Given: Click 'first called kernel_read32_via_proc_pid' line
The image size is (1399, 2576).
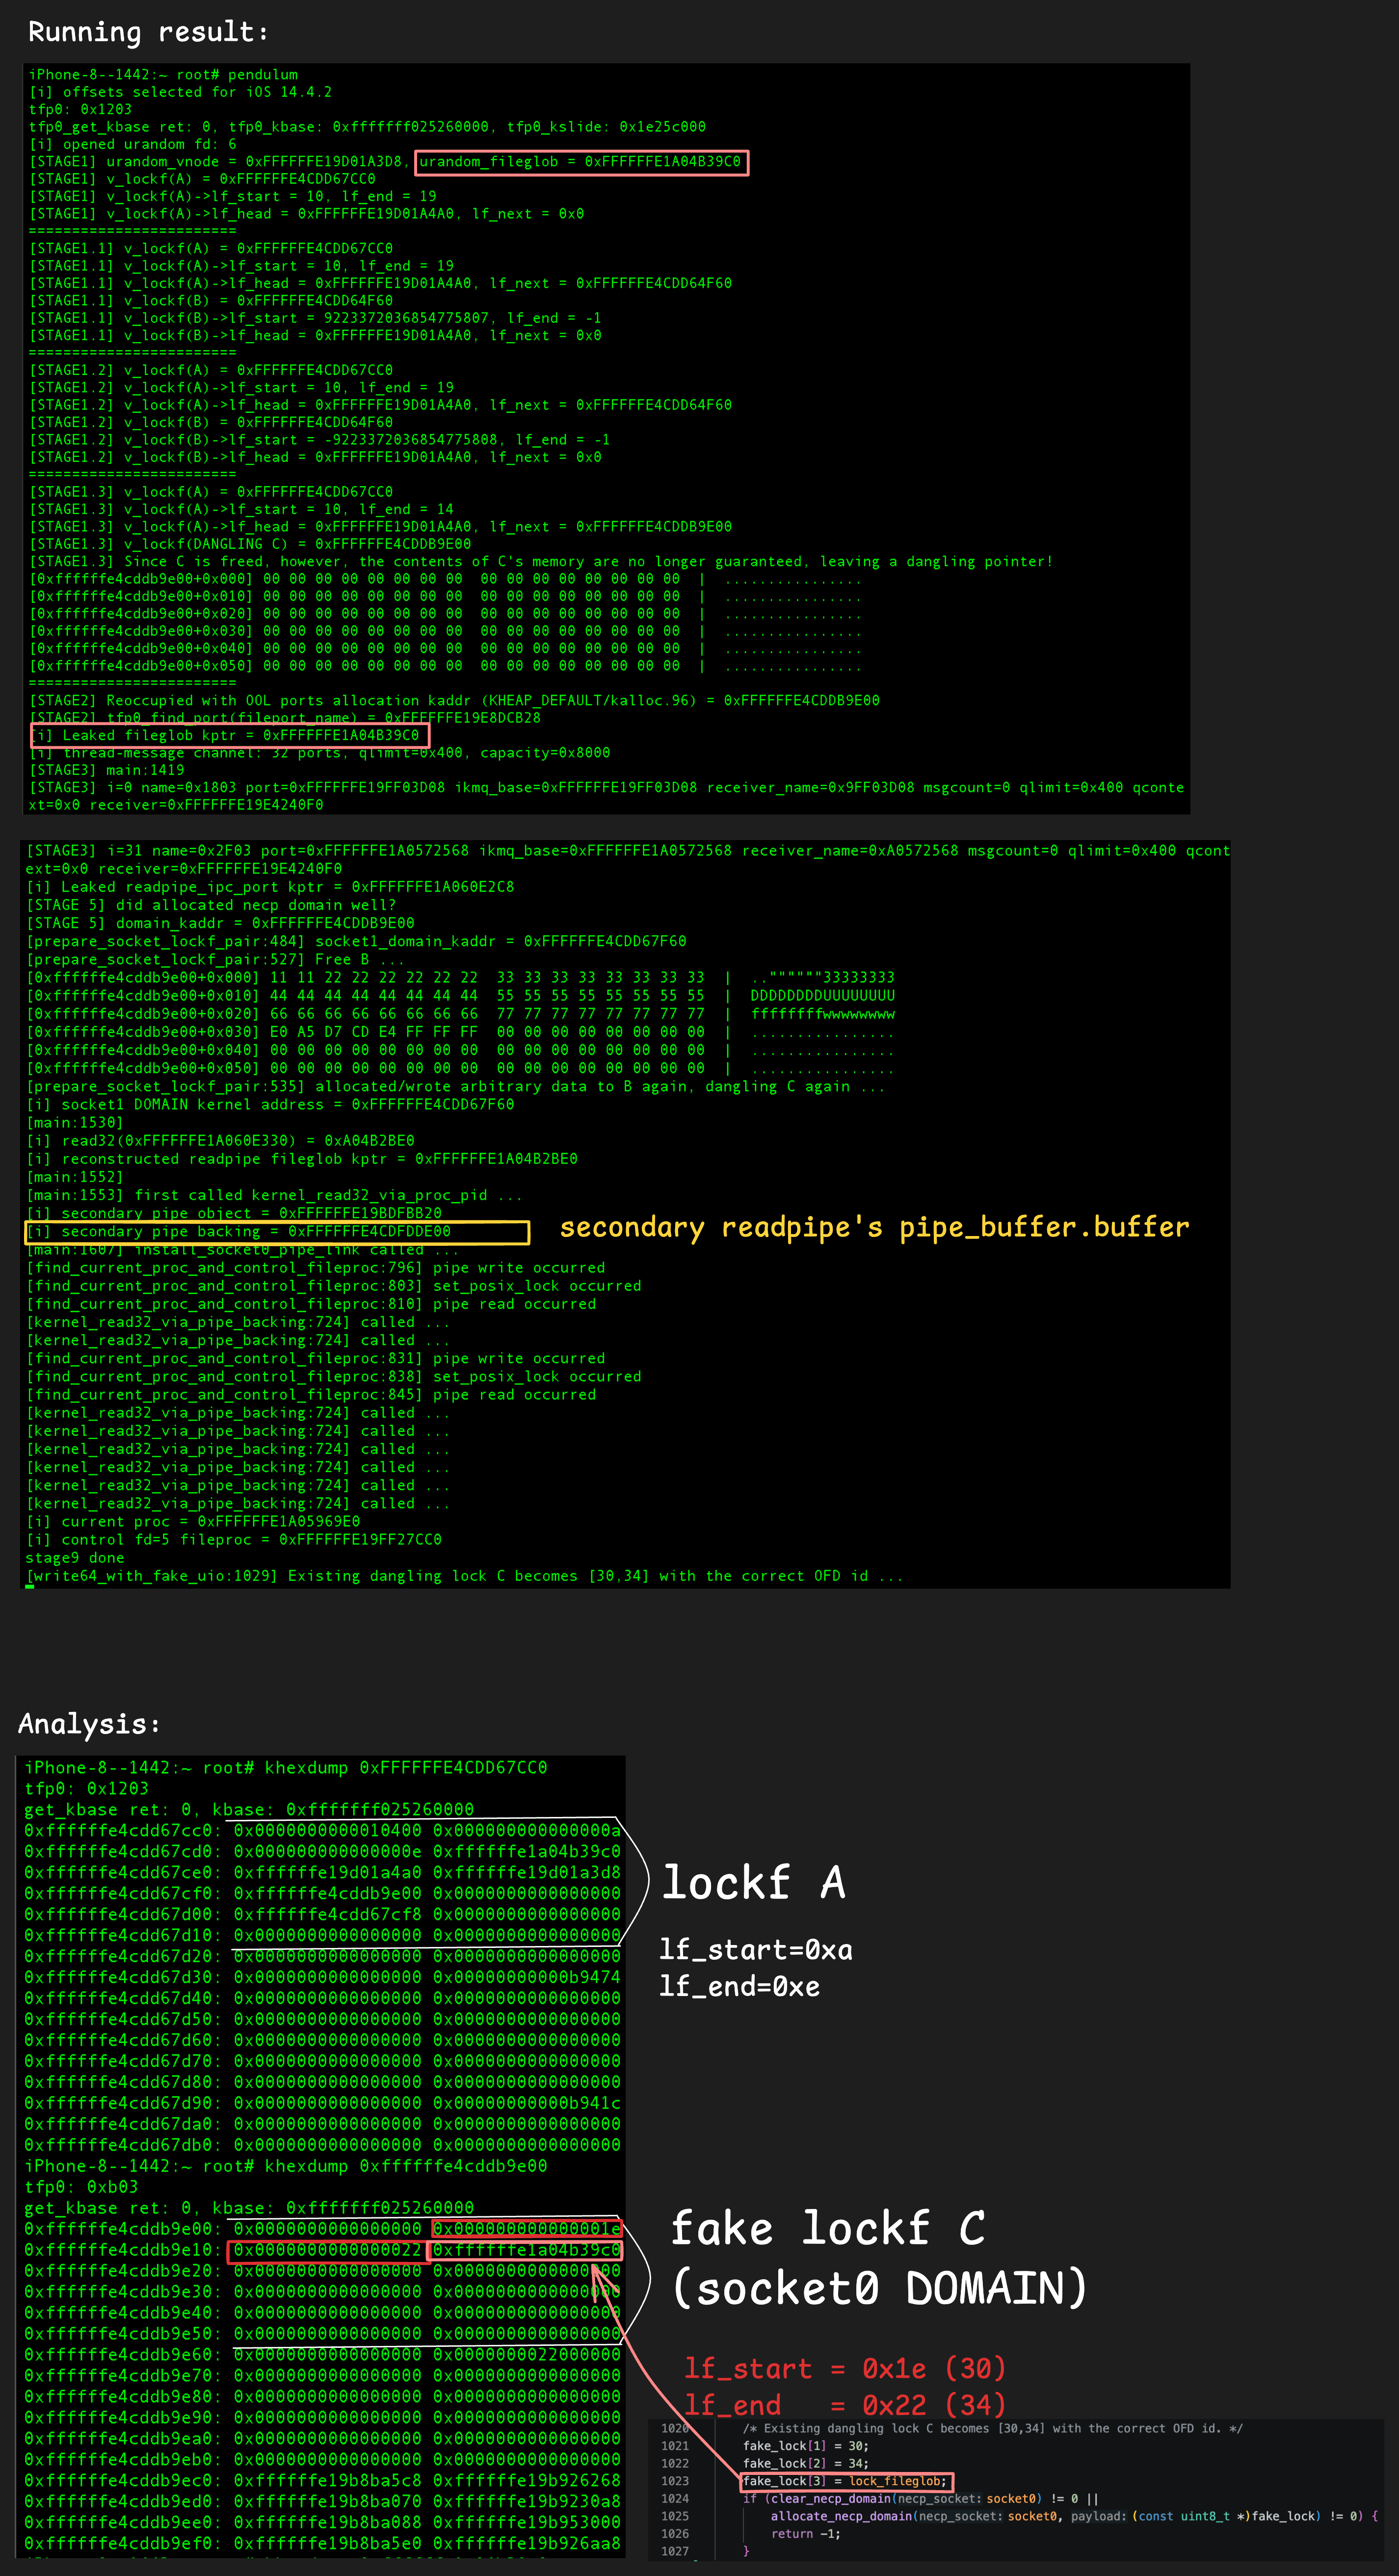Looking at the screenshot, I should 274,1195.
